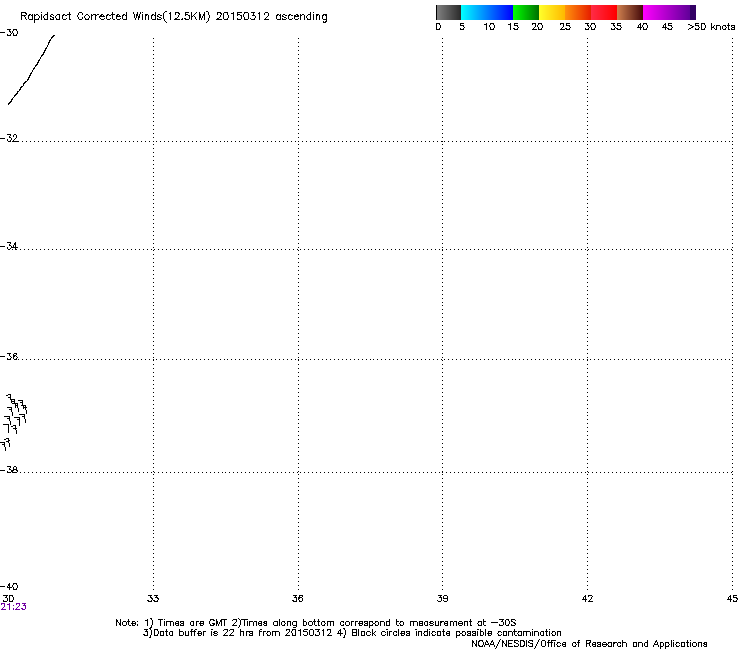
Task: Click the wind barb cluster near -37 latitude
Action: (x=14, y=422)
